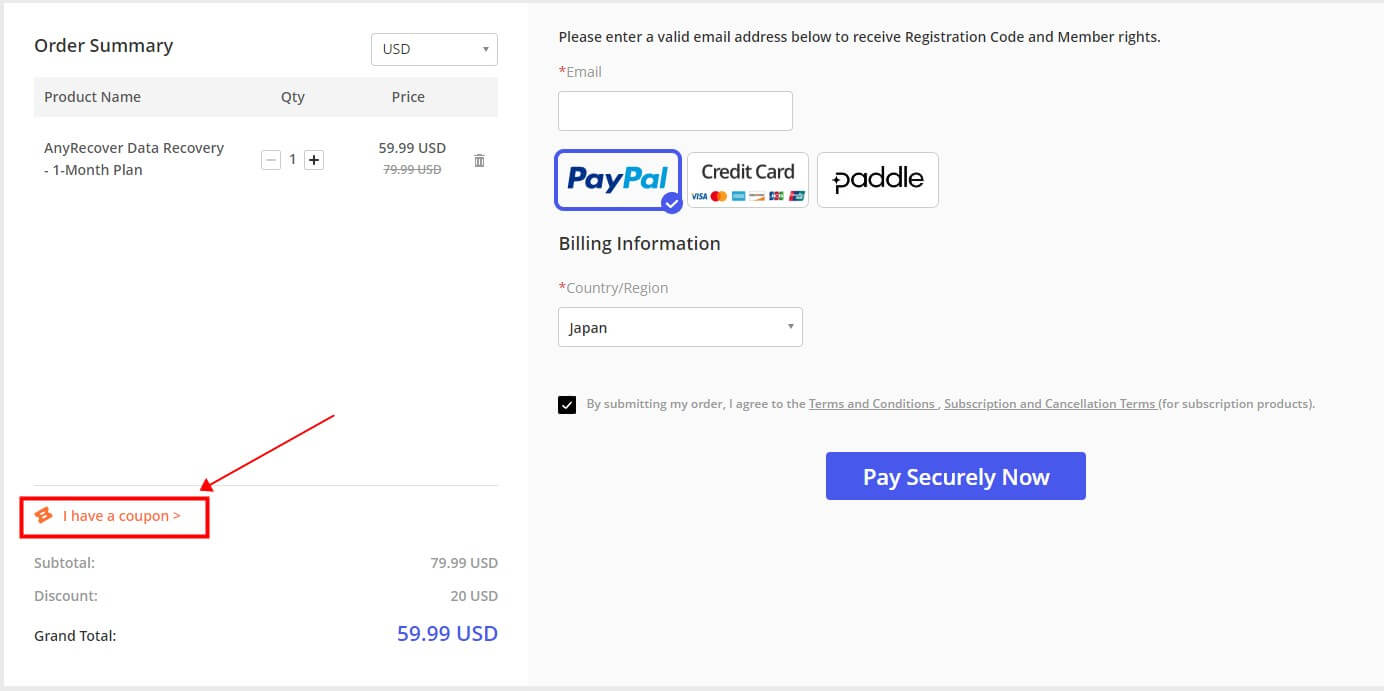Decrease quantity with the minus button

pyautogui.click(x=271, y=160)
